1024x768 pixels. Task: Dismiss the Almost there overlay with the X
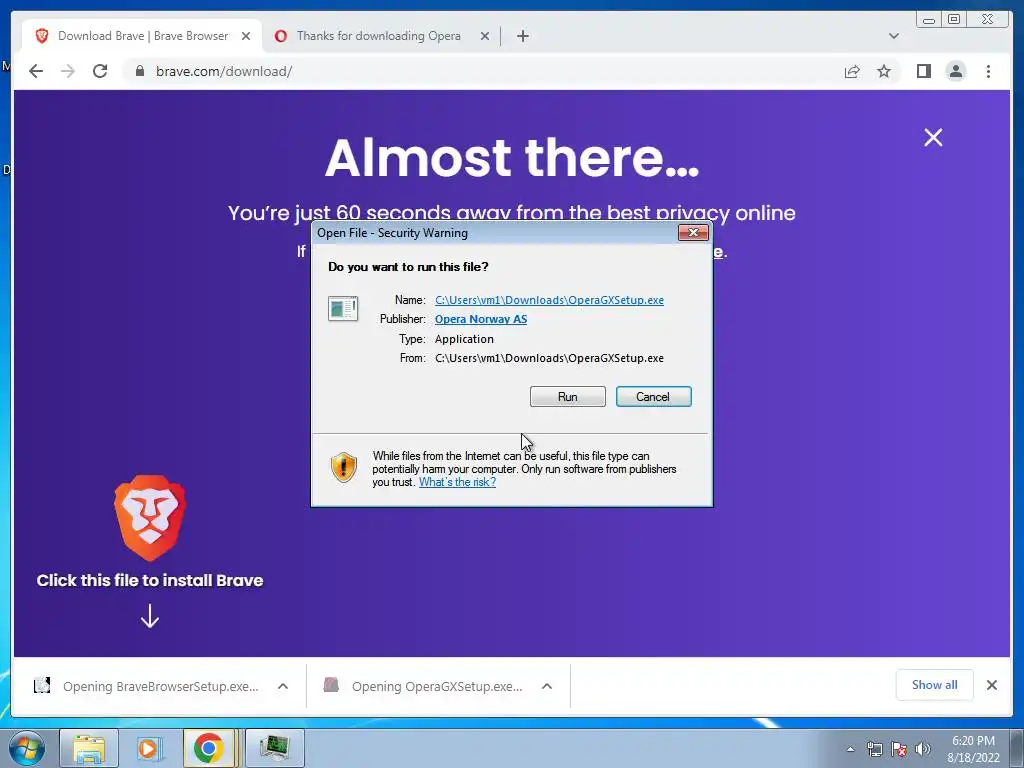(933, 137)
